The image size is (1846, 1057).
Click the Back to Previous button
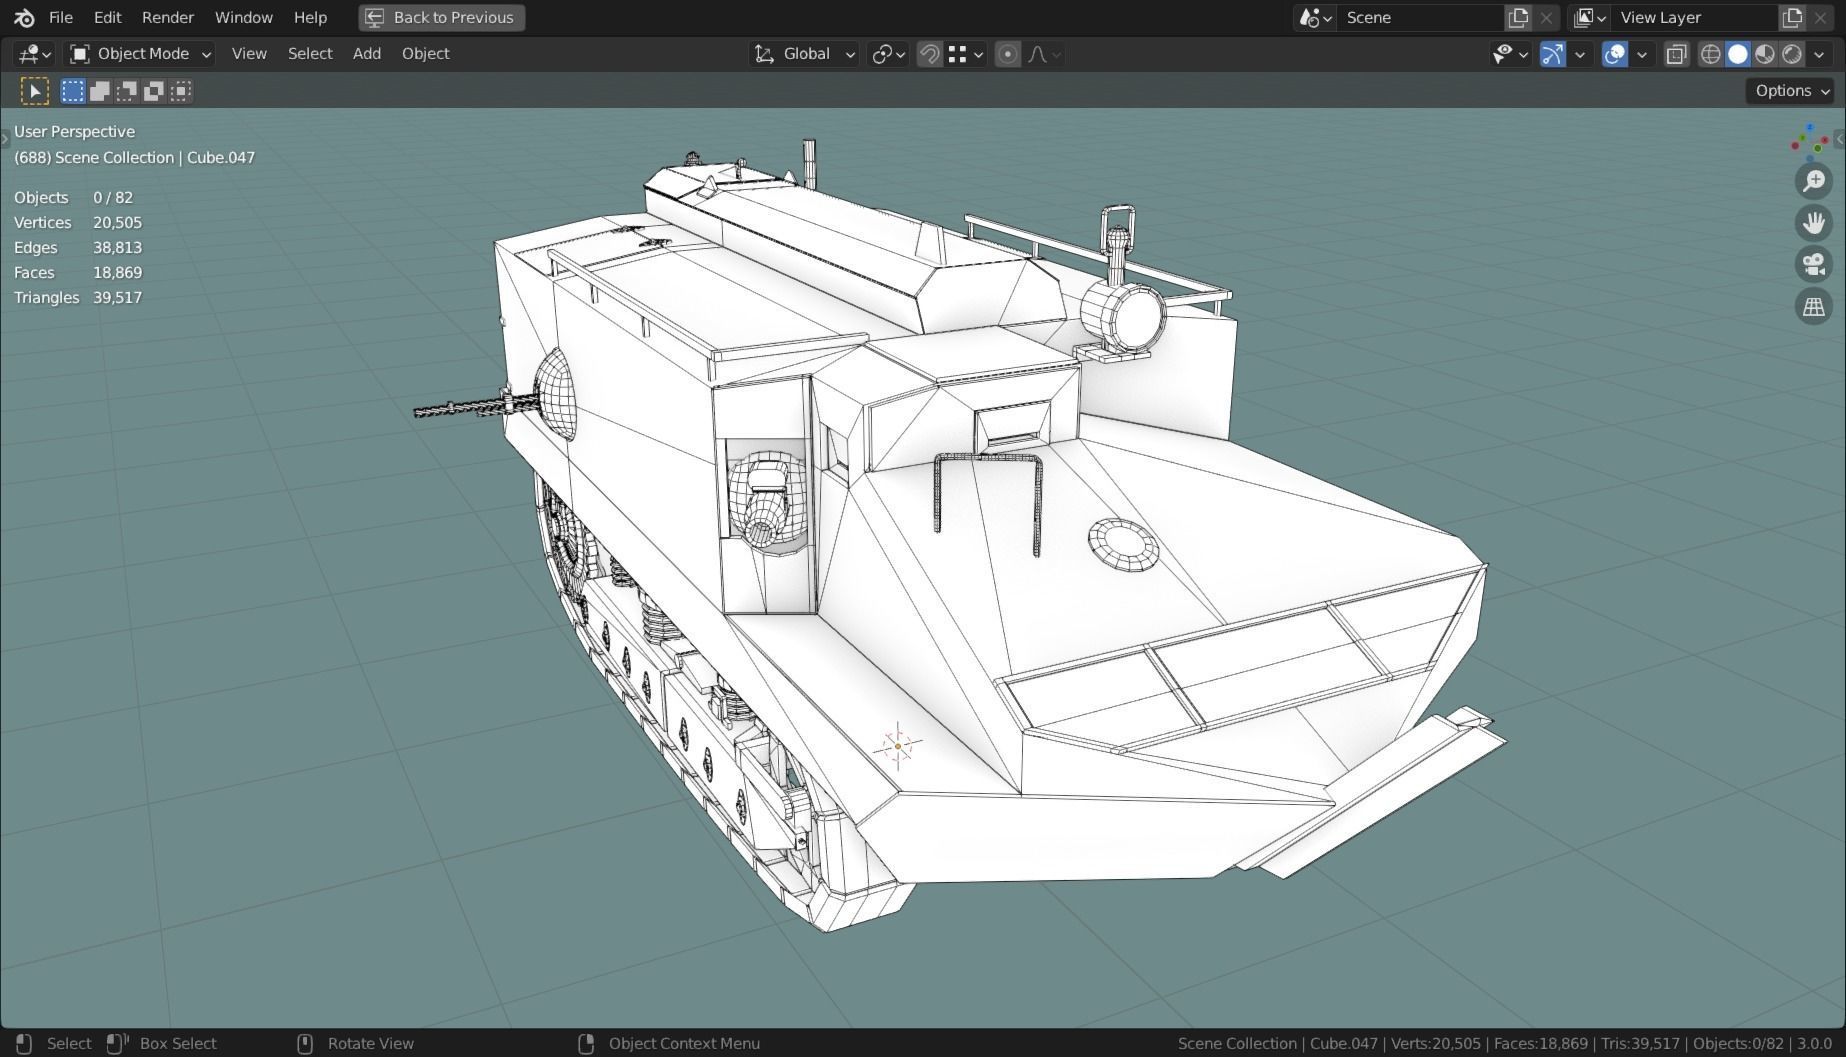tap(441, 17)
